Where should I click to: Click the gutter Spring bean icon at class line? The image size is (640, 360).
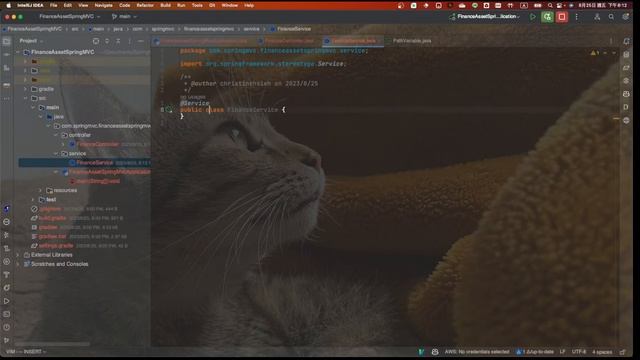[x=169, y=110]
